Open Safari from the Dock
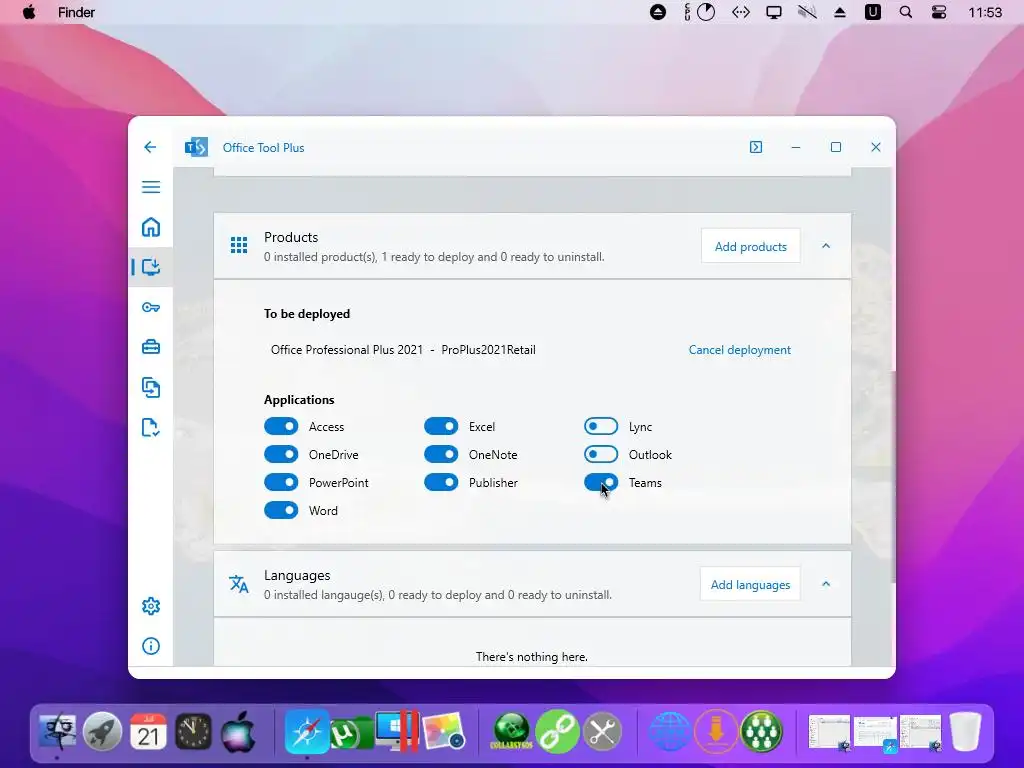Viewport: 1024px width, 768px height. click(306, 732)
